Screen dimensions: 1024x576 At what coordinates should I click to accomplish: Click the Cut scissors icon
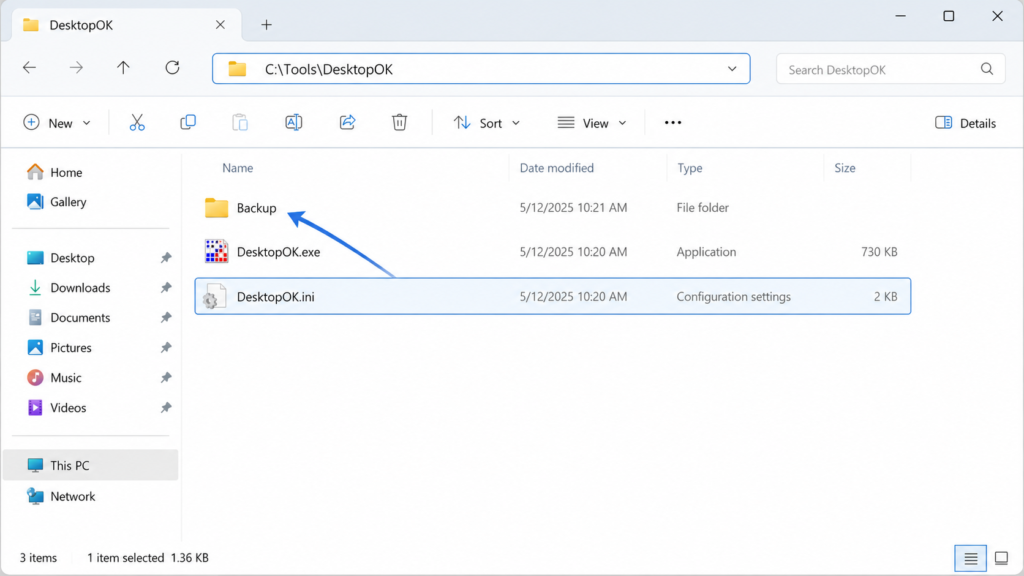(137, 123)
